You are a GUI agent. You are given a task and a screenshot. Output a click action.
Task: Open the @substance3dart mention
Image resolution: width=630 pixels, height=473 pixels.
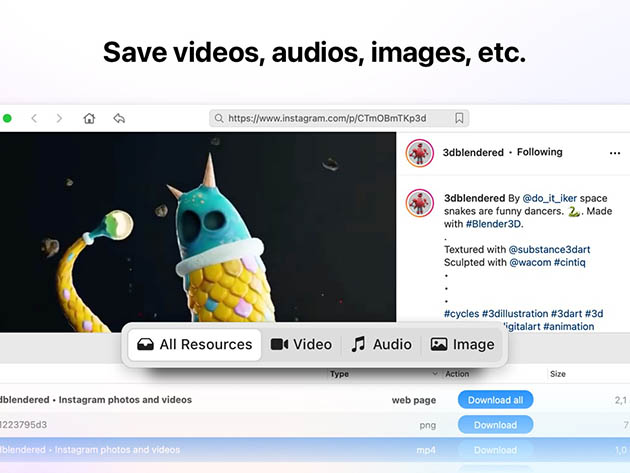pos(549,249)
